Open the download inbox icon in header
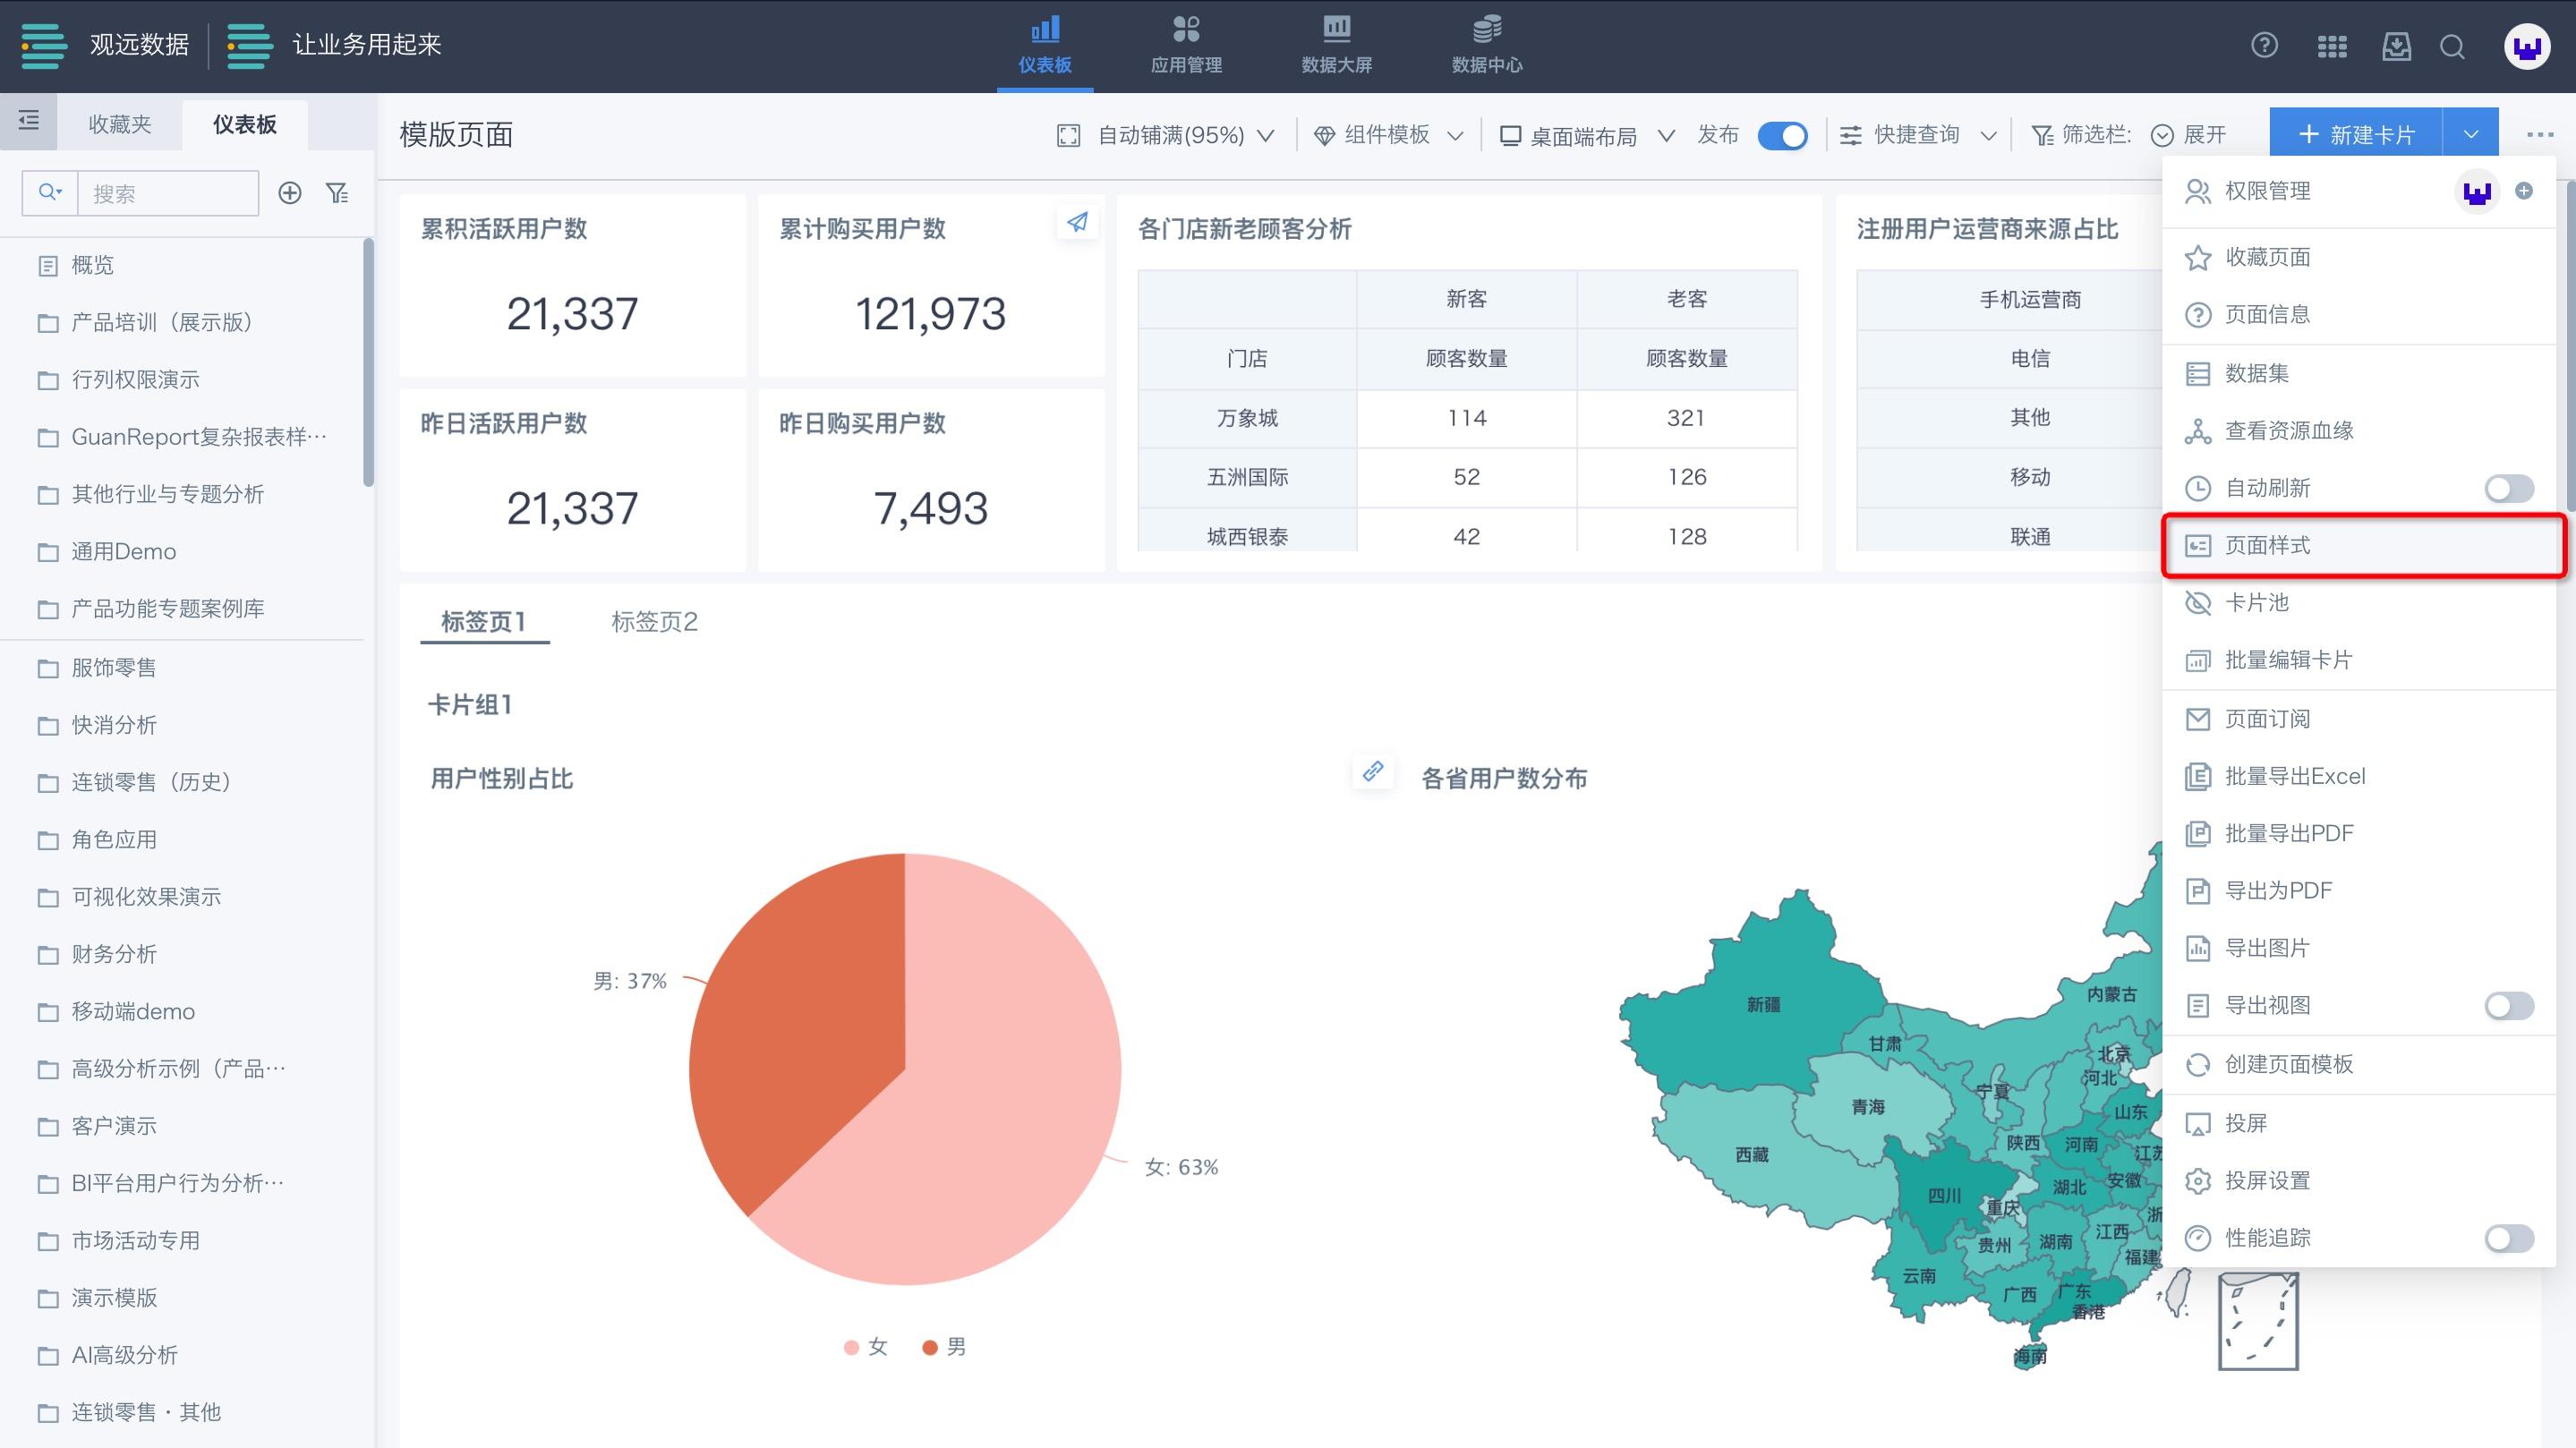 click(x=2396, y=46)
